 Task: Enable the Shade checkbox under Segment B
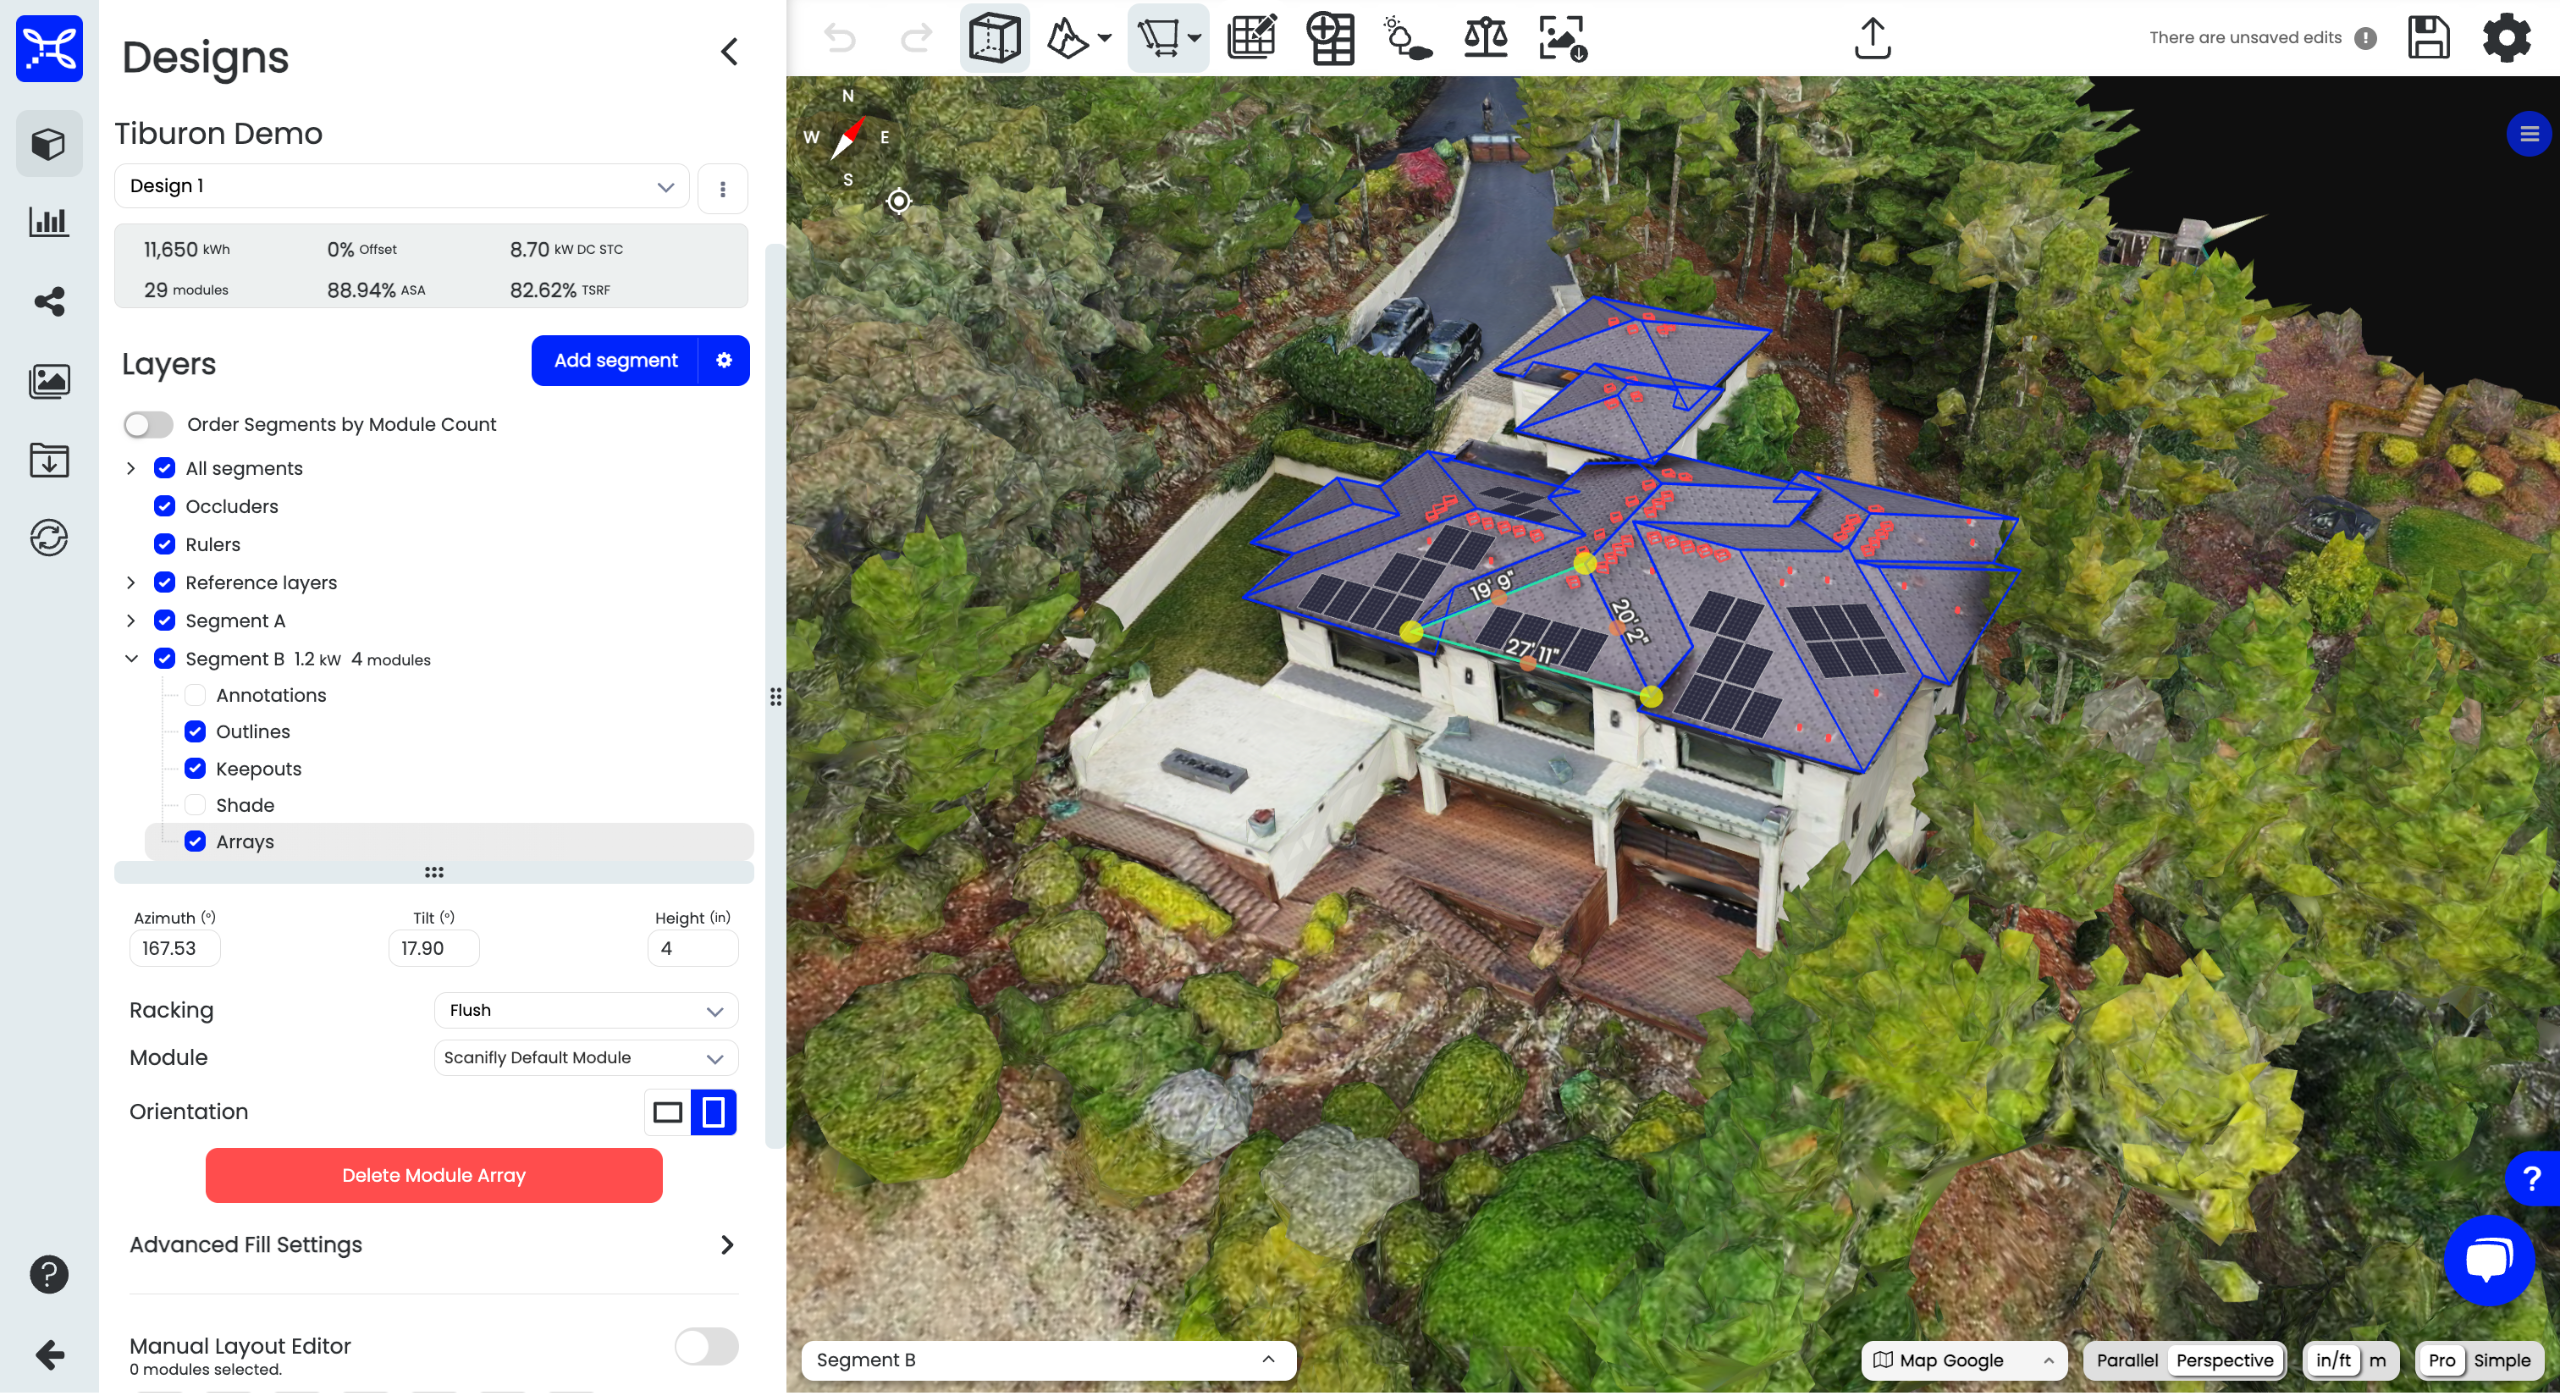coord(196,805)
